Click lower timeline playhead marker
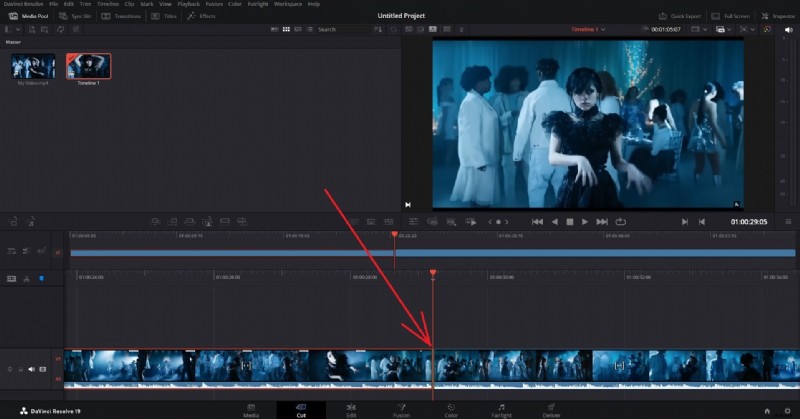Viewport: 800px width, 419px height. tap(433, 274)
